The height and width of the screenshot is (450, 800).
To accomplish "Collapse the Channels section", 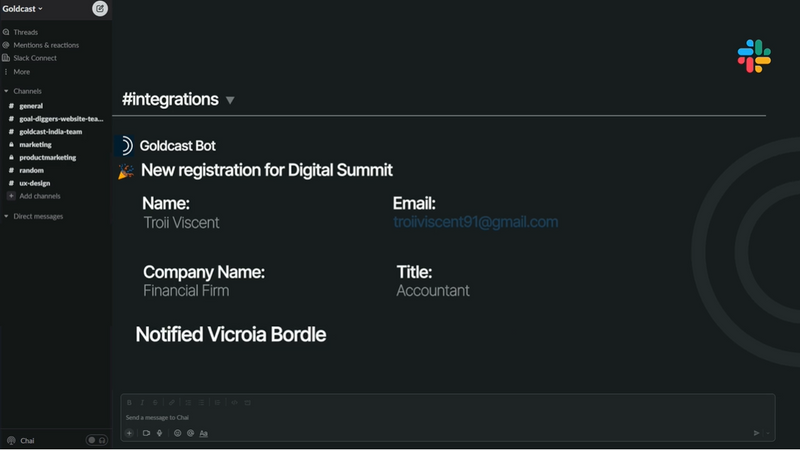I will point(7,91).
